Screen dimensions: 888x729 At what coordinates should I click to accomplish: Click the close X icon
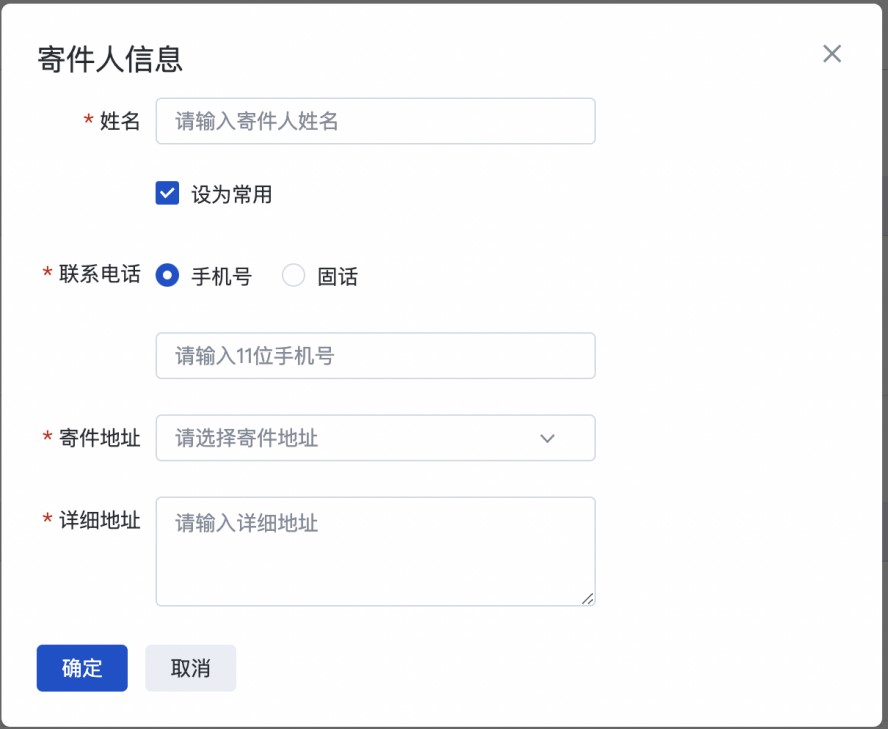(832, 54)
